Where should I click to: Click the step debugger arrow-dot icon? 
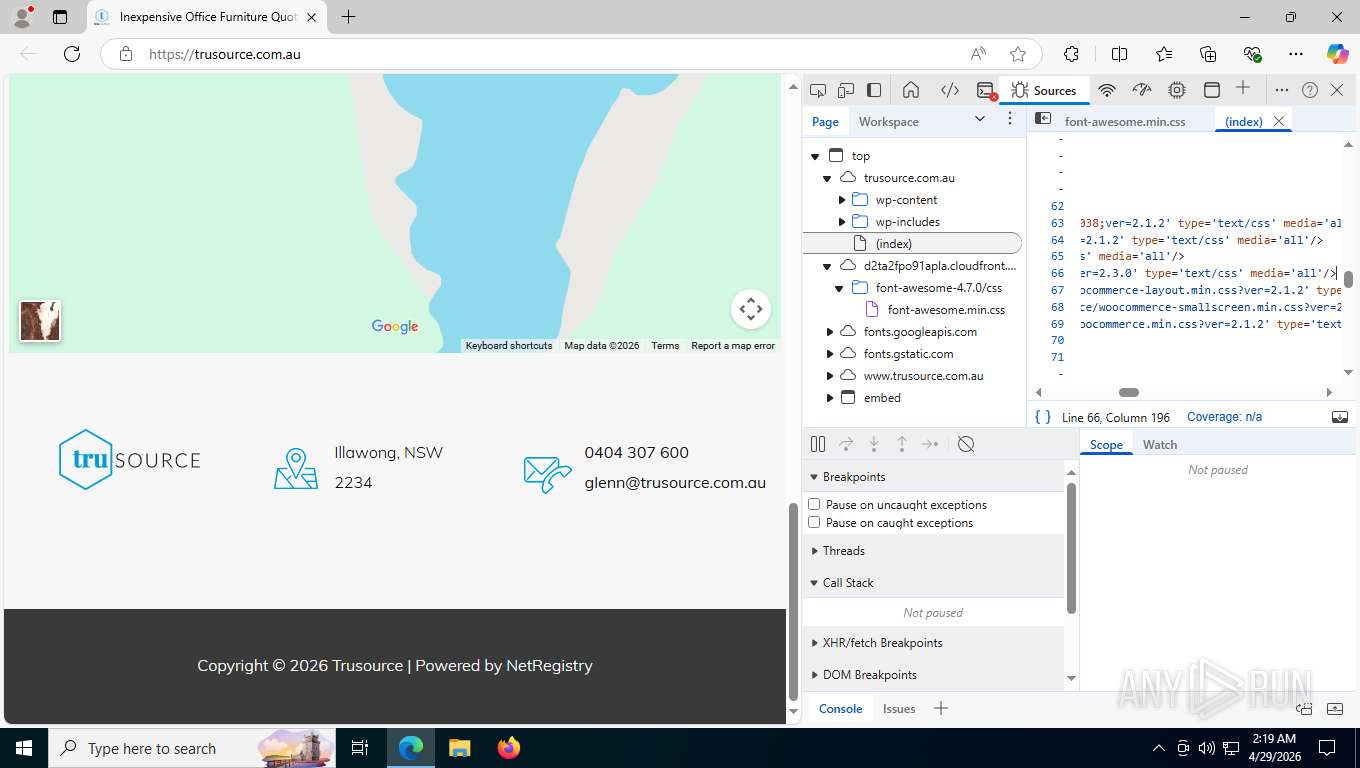tap(930, 444)
